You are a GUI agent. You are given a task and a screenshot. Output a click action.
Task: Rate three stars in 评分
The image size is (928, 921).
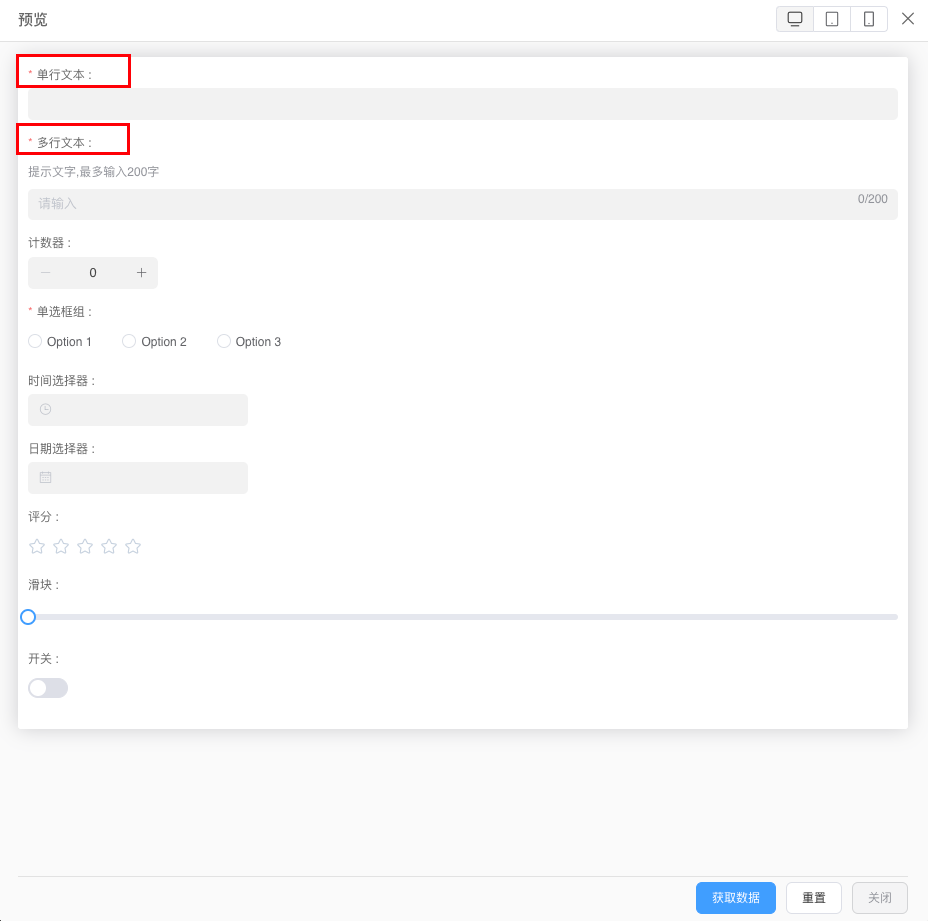tap(85, 546)
